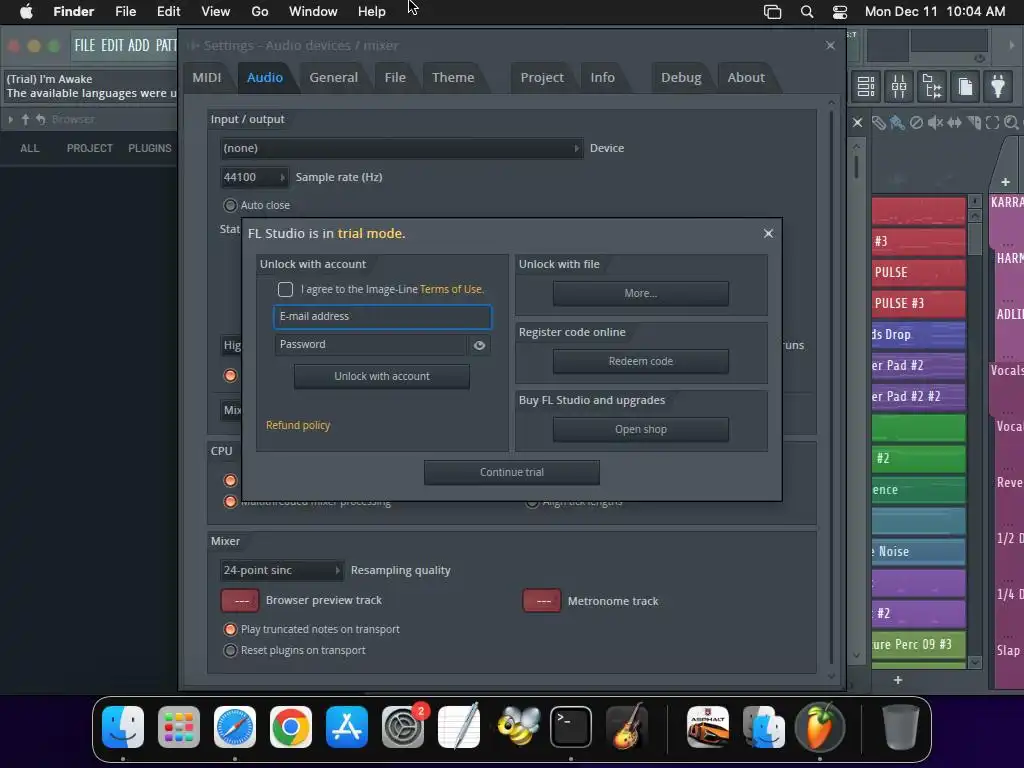Open Control Center in the menu bar
This screenshot has height=768, width=1024.
[x=840, y=12]
